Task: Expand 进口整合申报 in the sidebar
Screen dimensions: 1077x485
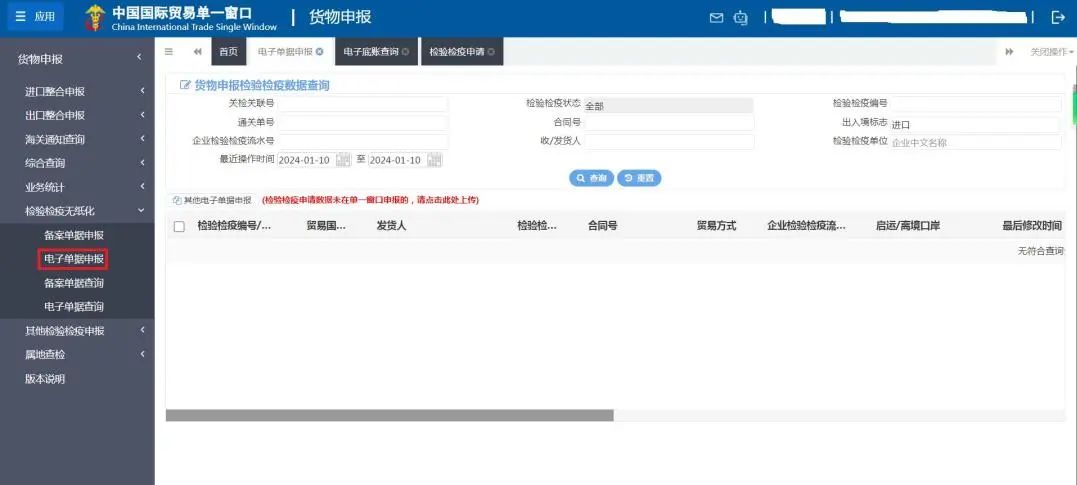Action: coord(77,91)
